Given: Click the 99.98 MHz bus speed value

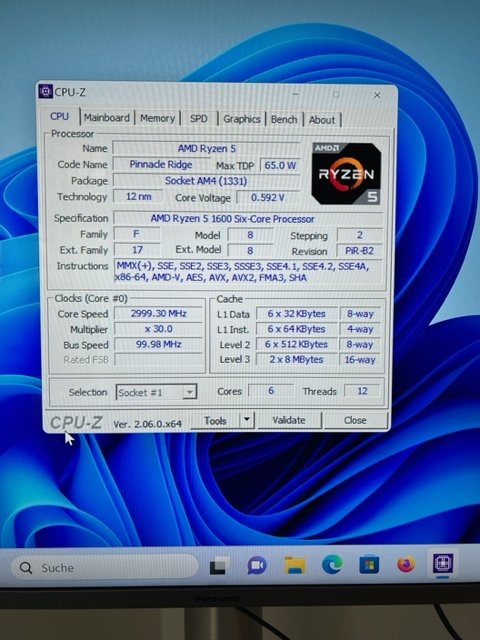Looking at the screenshot, I should pyautogui.click(x=159, y=344).
